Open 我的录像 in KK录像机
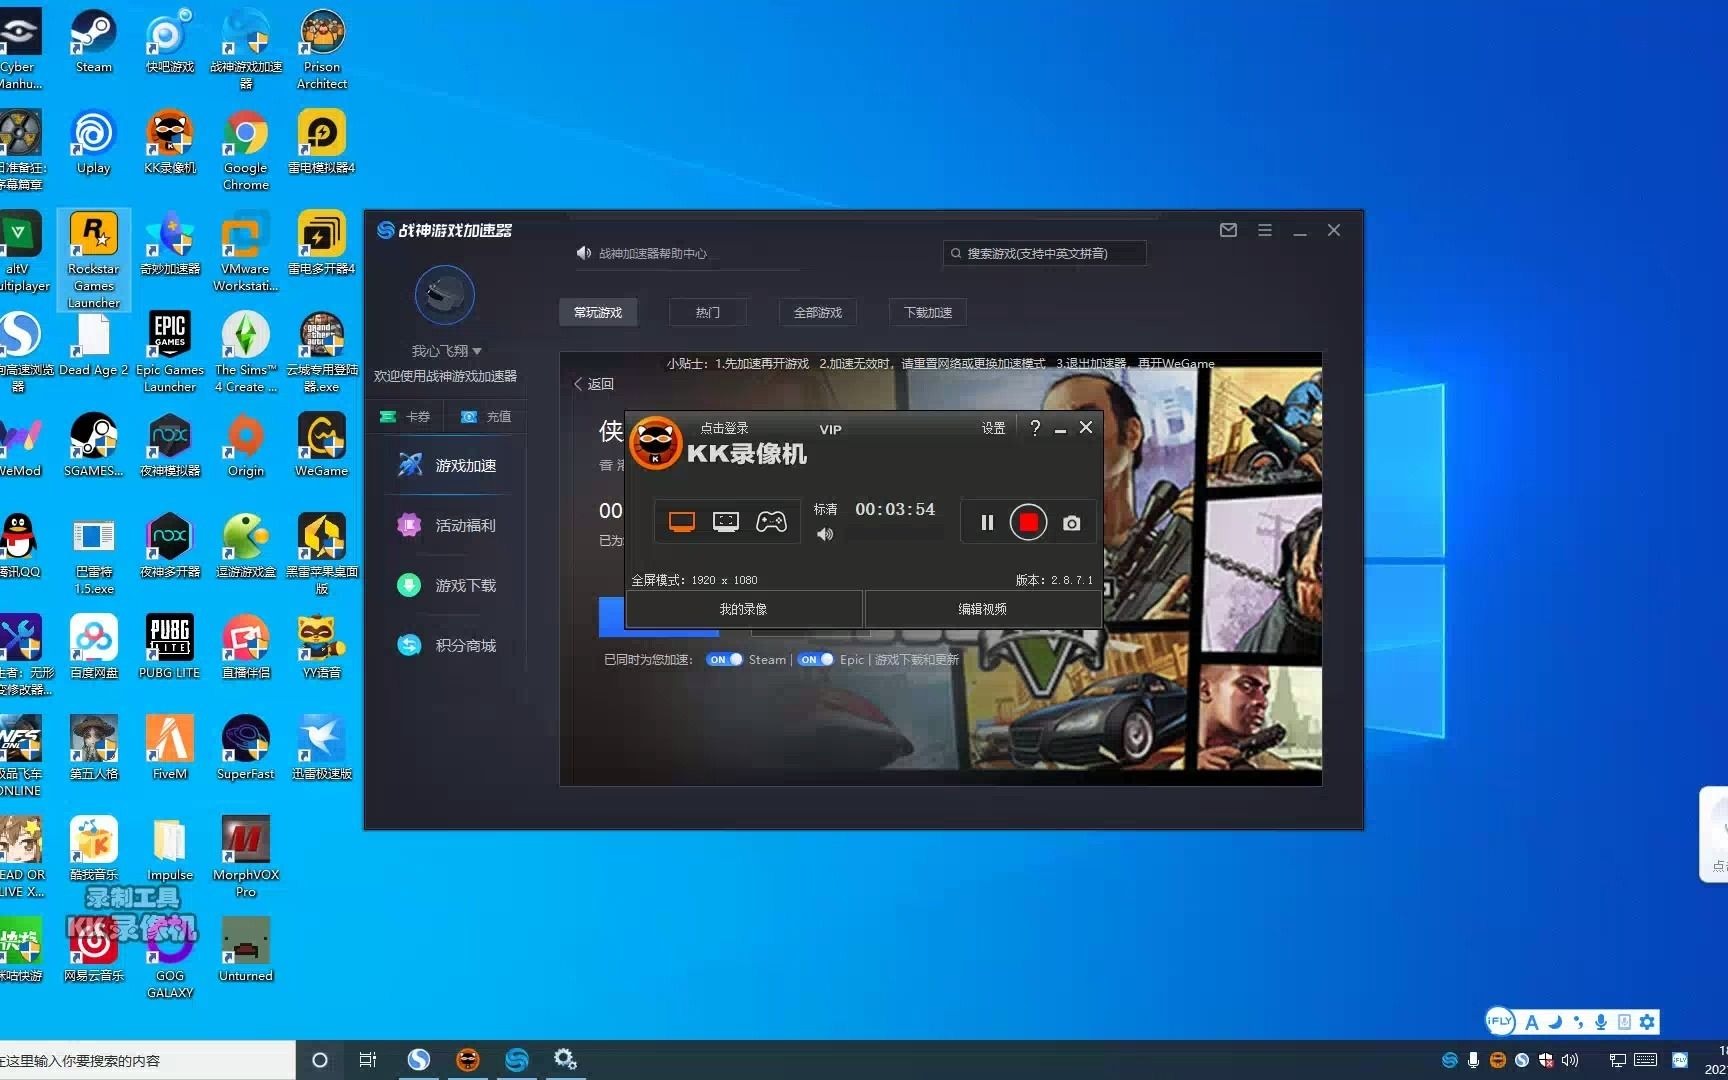Image resolution: width=1728 pixels, height=1080 pixels. click(x=743, y=608)
